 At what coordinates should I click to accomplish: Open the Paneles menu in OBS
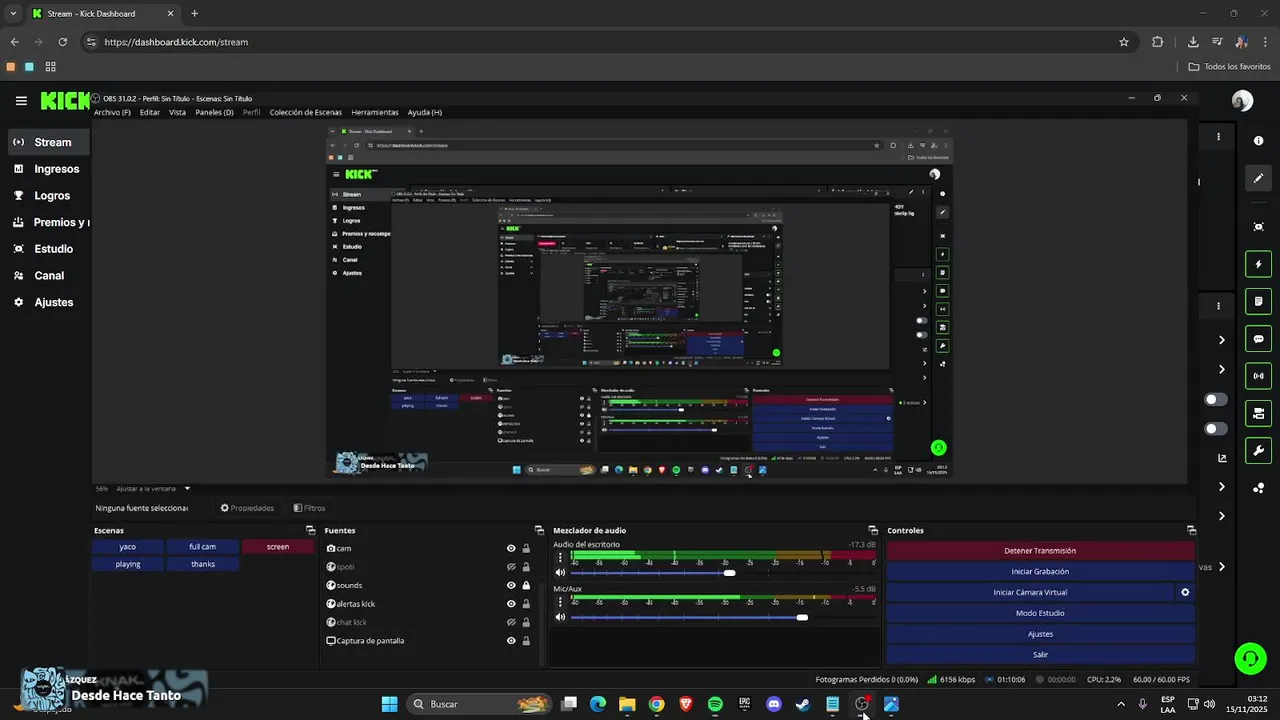[x=214, y=112]
